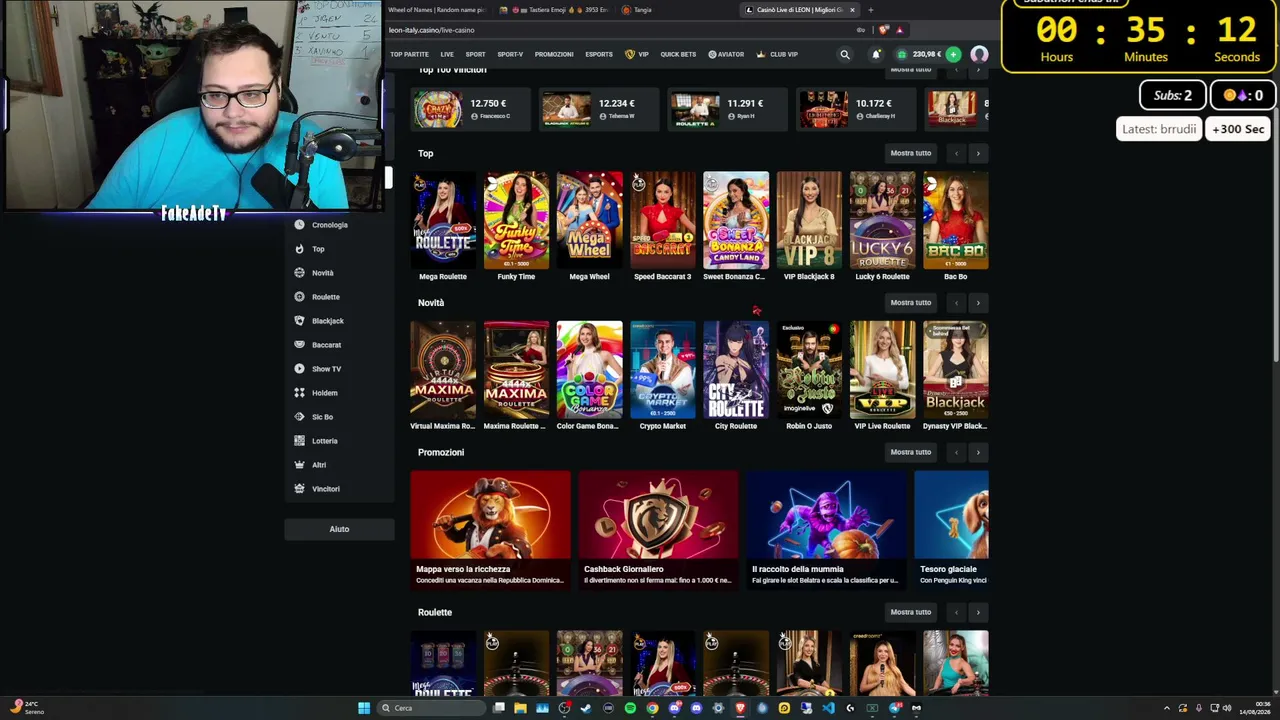Open the QUICK BETS menu item

678,54
